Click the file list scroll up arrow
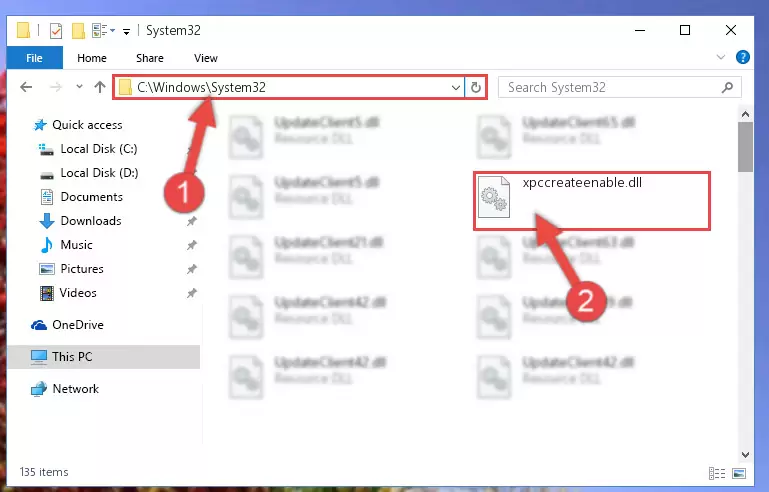769x492 pixels. [745, 114]
